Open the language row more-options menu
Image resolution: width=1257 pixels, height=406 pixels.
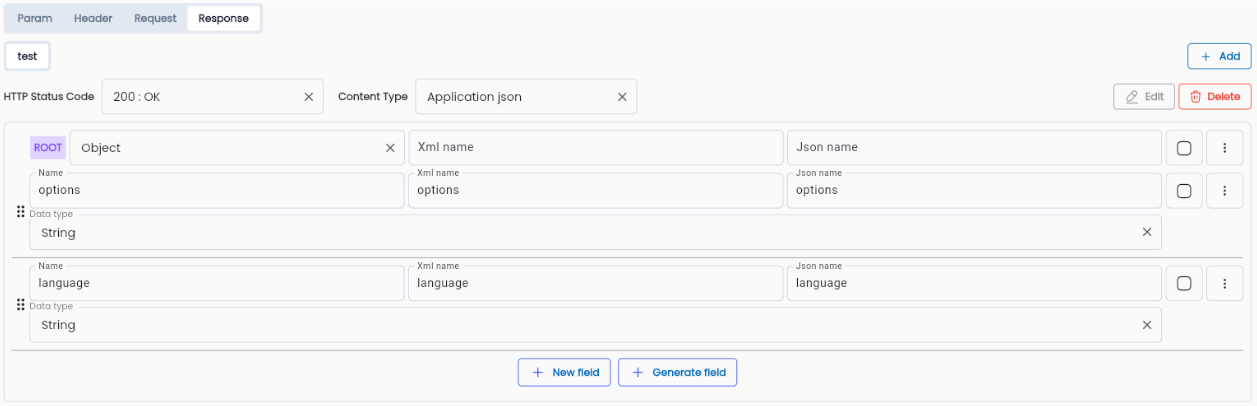1225,283
